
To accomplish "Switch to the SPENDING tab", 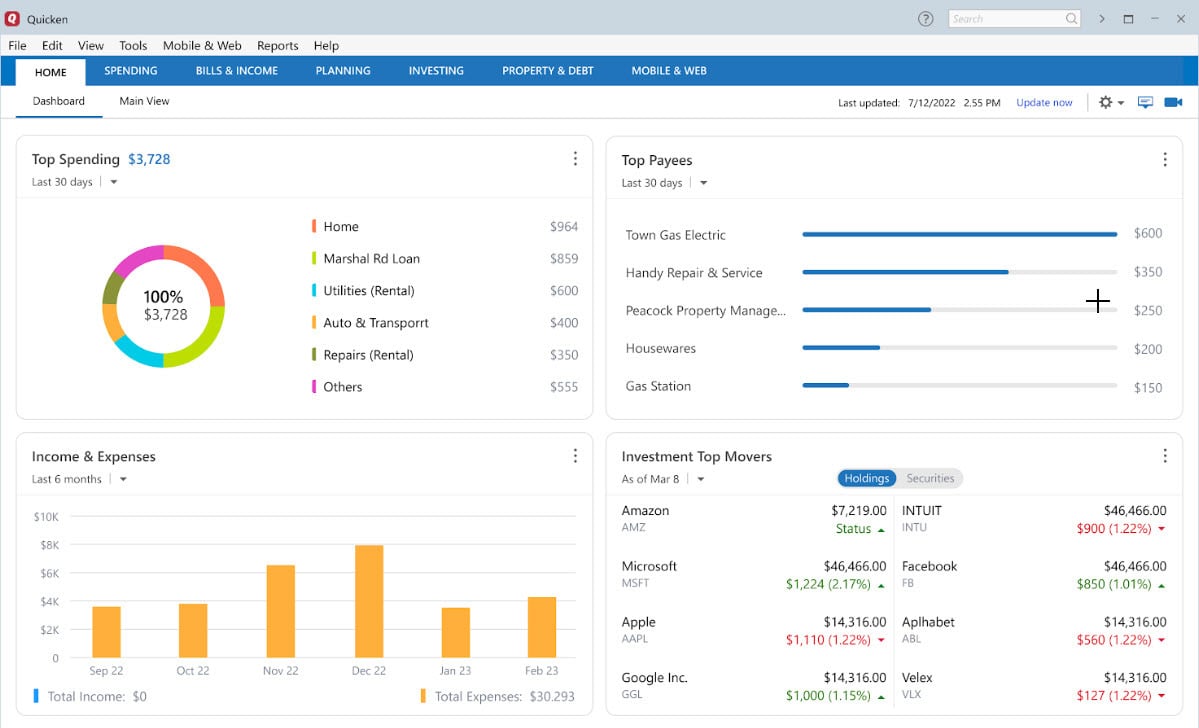I will point(131,70).
